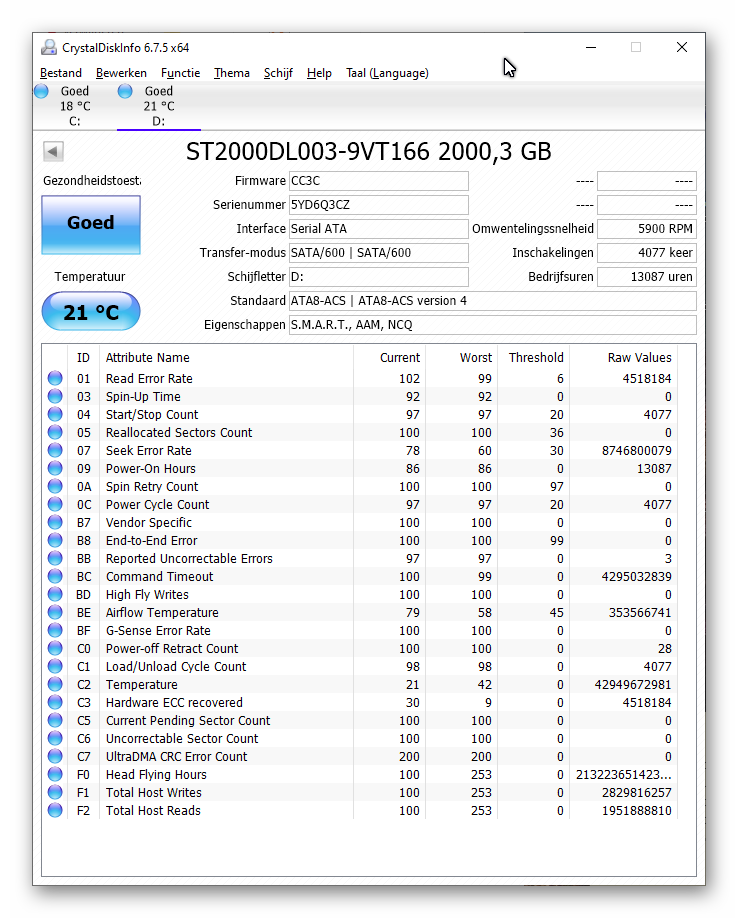Click the Serienummer field value
Image resolution: width=738 pixels, height=918 pixels.
(x=378, y=205)
